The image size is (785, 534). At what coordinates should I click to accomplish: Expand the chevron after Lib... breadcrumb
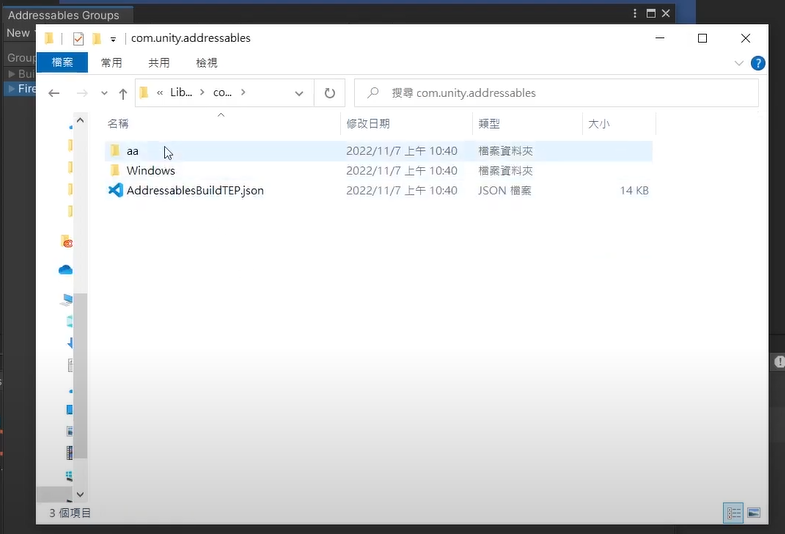(x=202, y=93)
